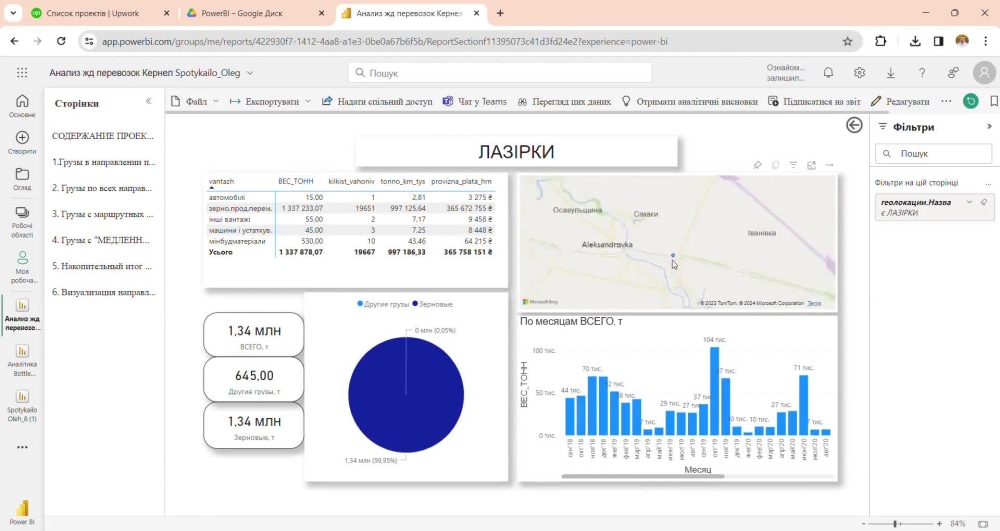Open page СОДЕРЖАНИЕ ПРОЕК...
The image size is (1000, 531).
pos(103,136)
